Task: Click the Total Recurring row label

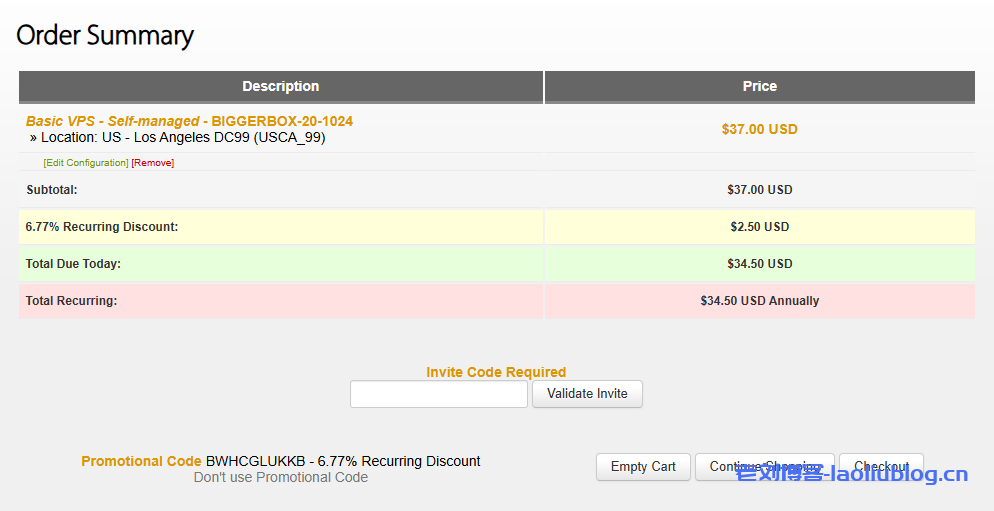Action: [x=71, y=301]
